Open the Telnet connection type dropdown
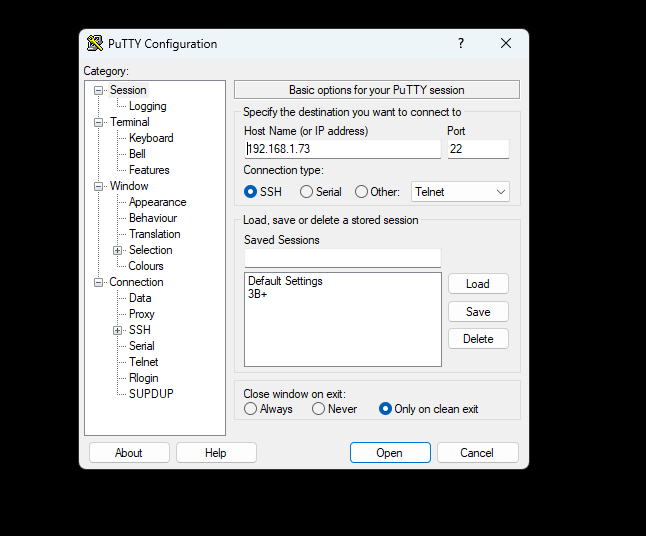The image size is (646, 536). [460, 192]
